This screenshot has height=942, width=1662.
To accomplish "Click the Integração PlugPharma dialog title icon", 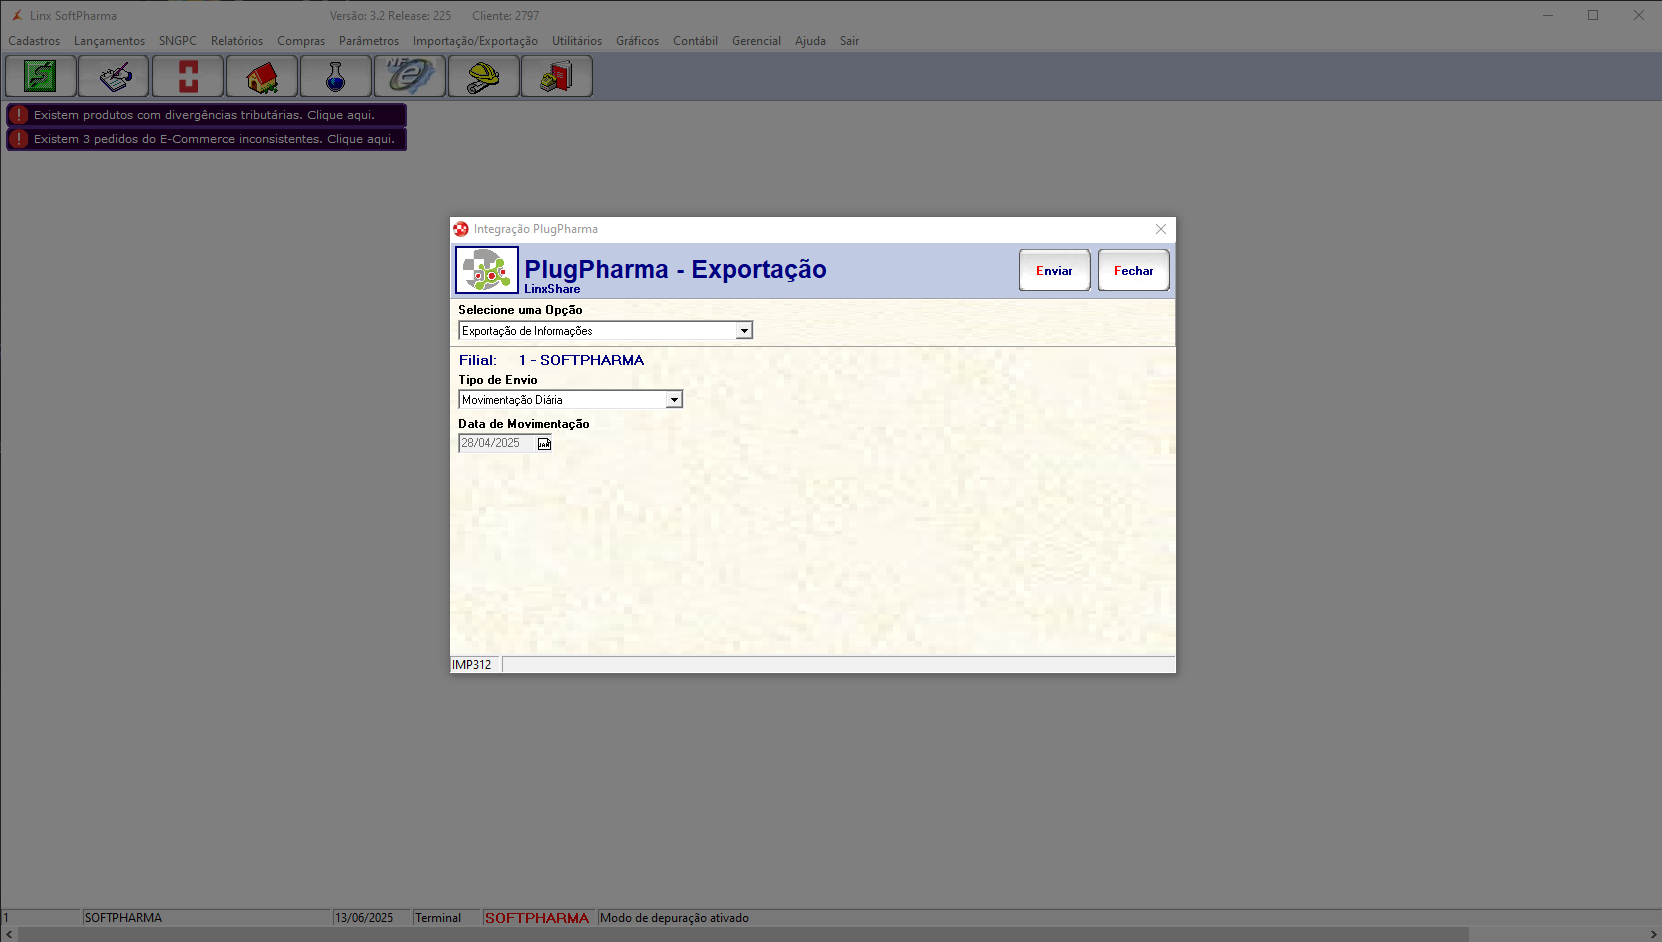I will pyautogui.click(x=461, y=229).
